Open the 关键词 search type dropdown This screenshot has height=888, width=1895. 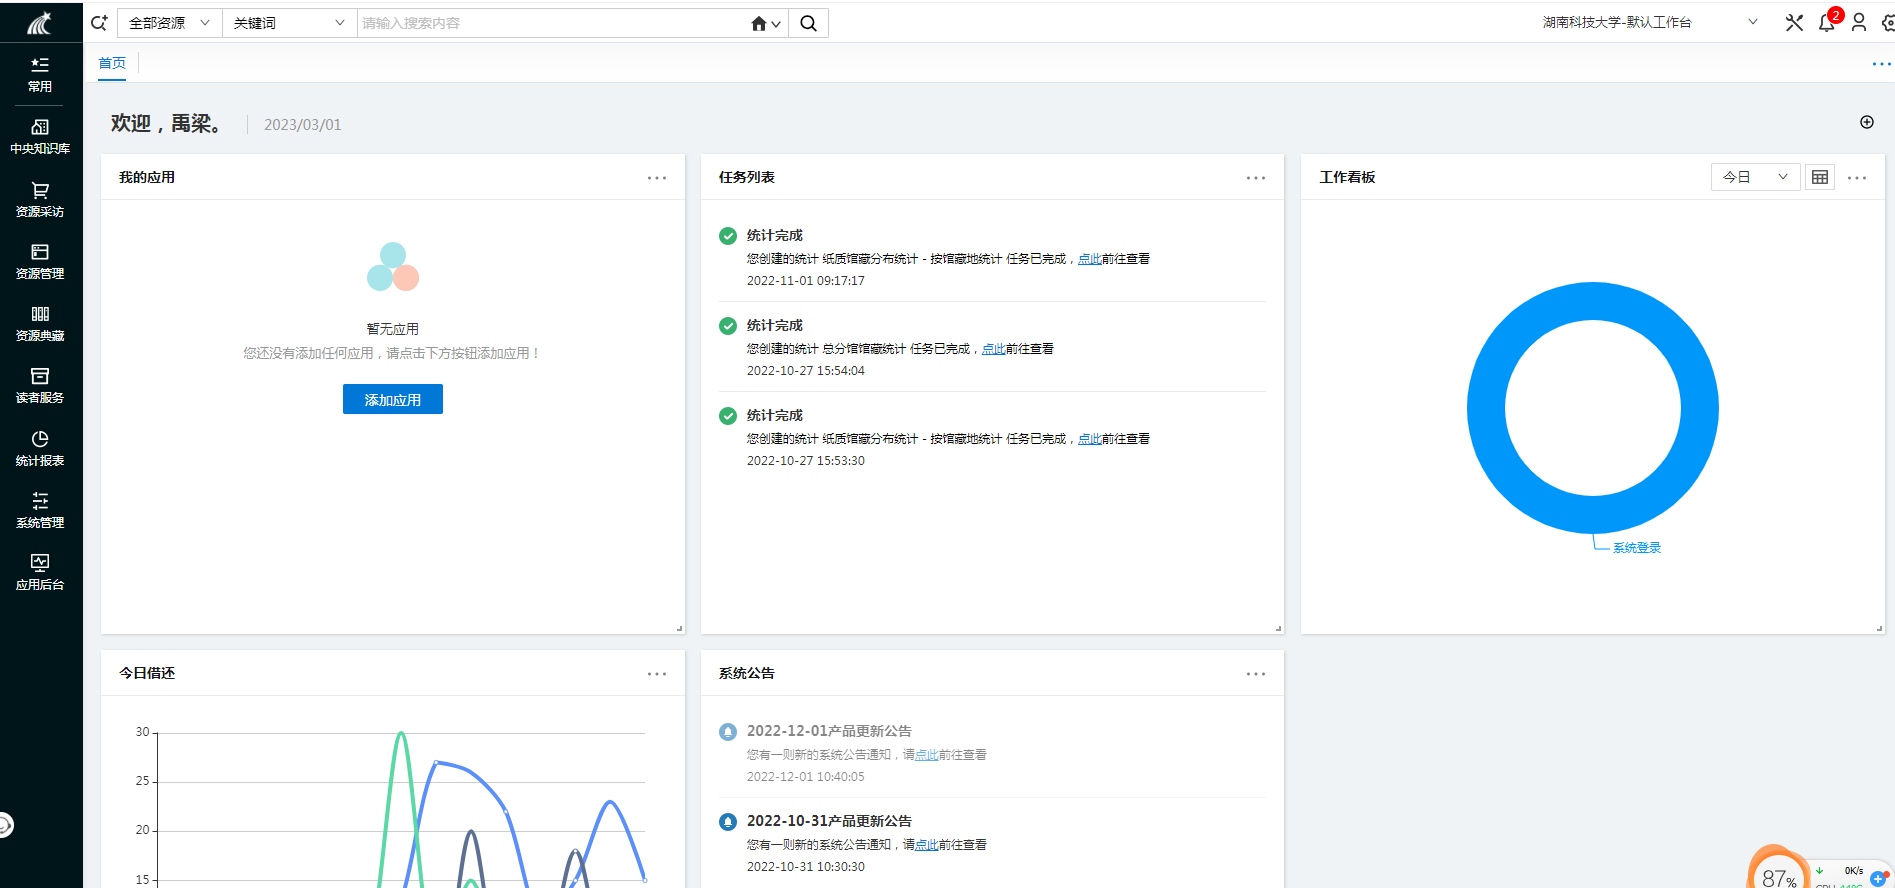289,23
